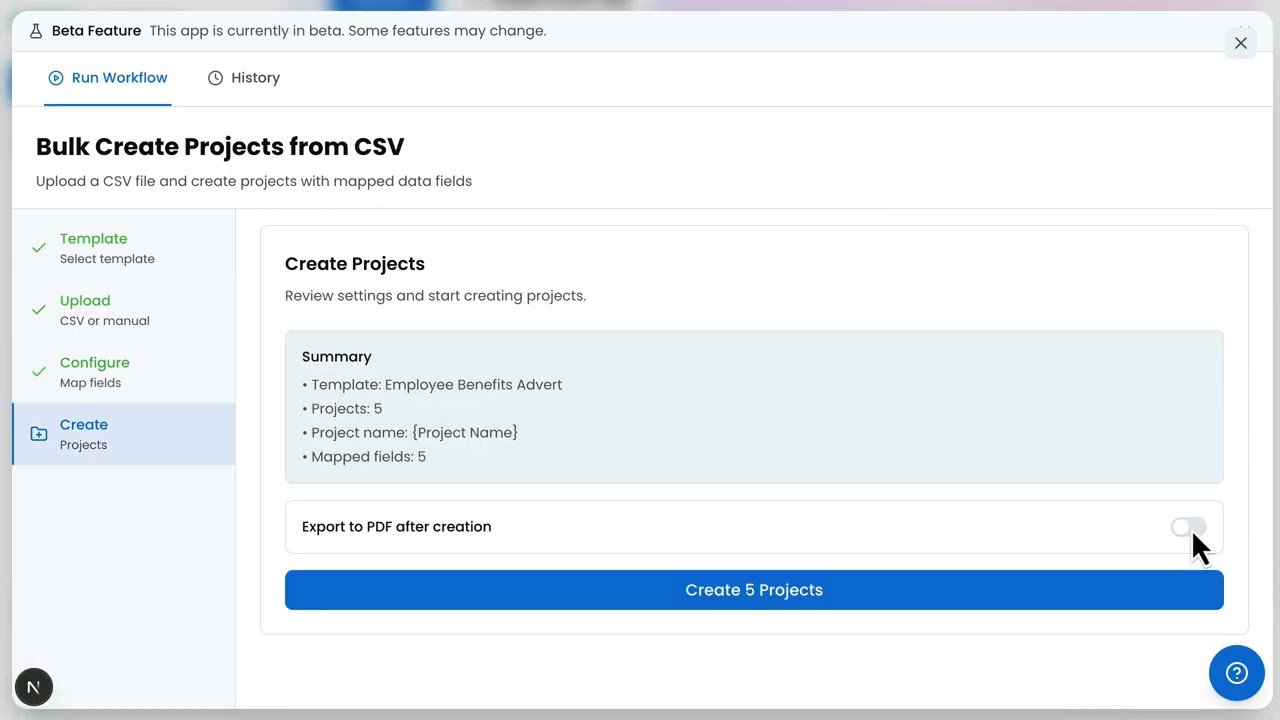Click the round N badge icon
This screenshot has height=720, width=1280.
(x=34, y=687)
